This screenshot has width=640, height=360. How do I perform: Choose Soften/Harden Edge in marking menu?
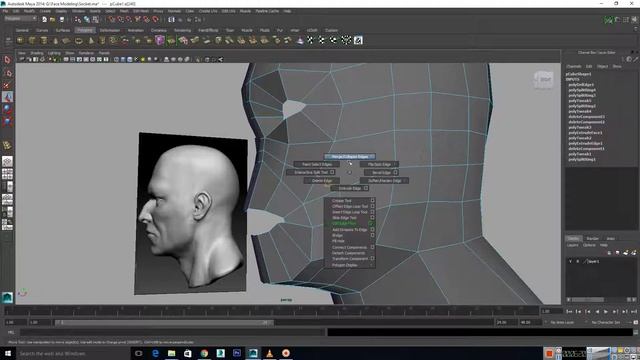384,180
